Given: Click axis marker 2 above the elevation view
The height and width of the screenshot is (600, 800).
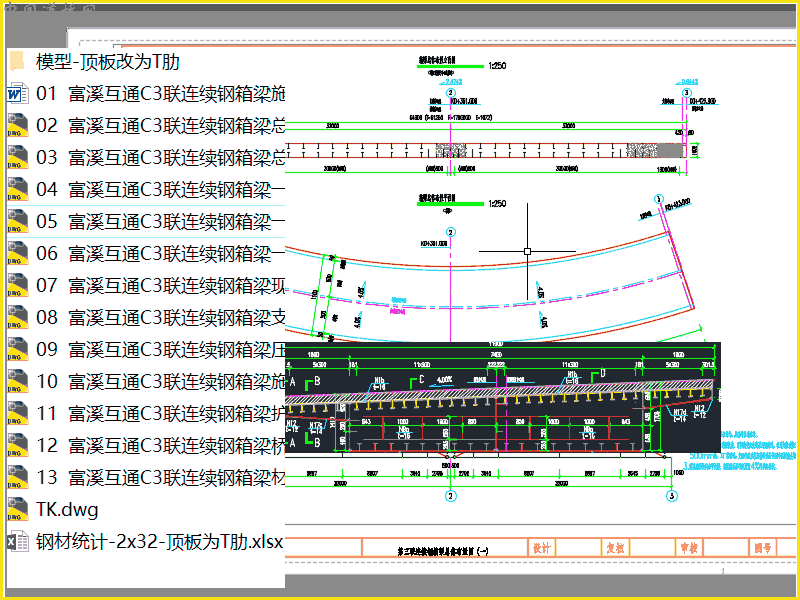Looking at the screenshot, I should click(x=451, y=92).
